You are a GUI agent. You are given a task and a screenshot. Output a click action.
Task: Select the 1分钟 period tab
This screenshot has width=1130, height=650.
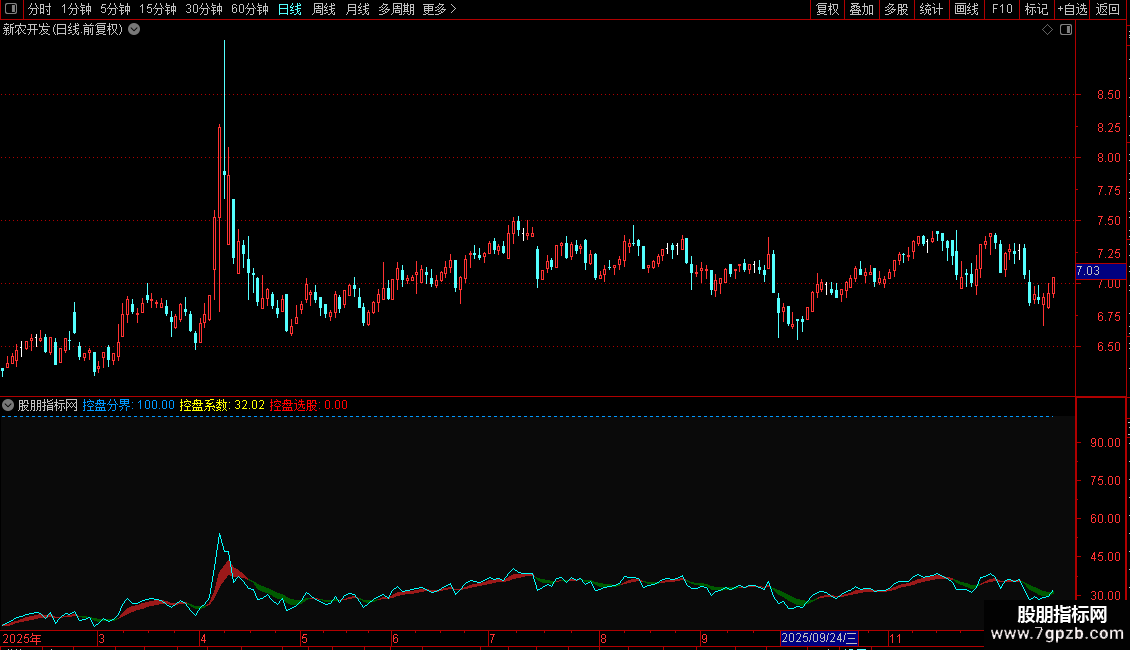point(76,9)
